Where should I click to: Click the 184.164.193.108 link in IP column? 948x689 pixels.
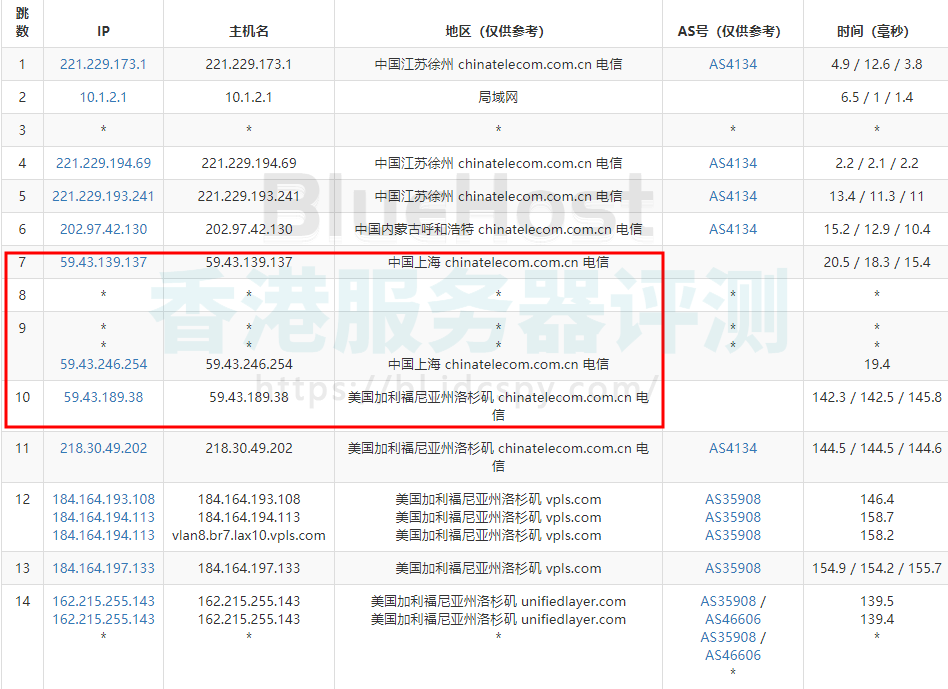(x=103, y=499)
